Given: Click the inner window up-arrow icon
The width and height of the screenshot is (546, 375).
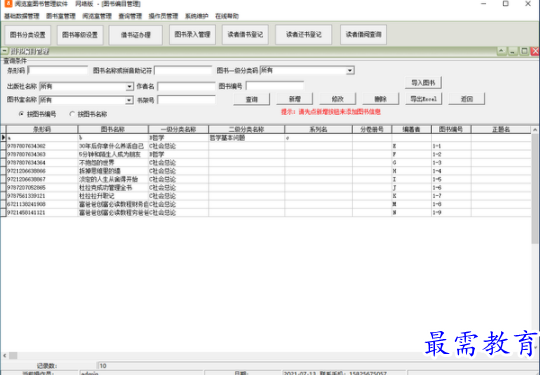Looking at the screenshot, I should pyautogui.click(x=501, y=51).
